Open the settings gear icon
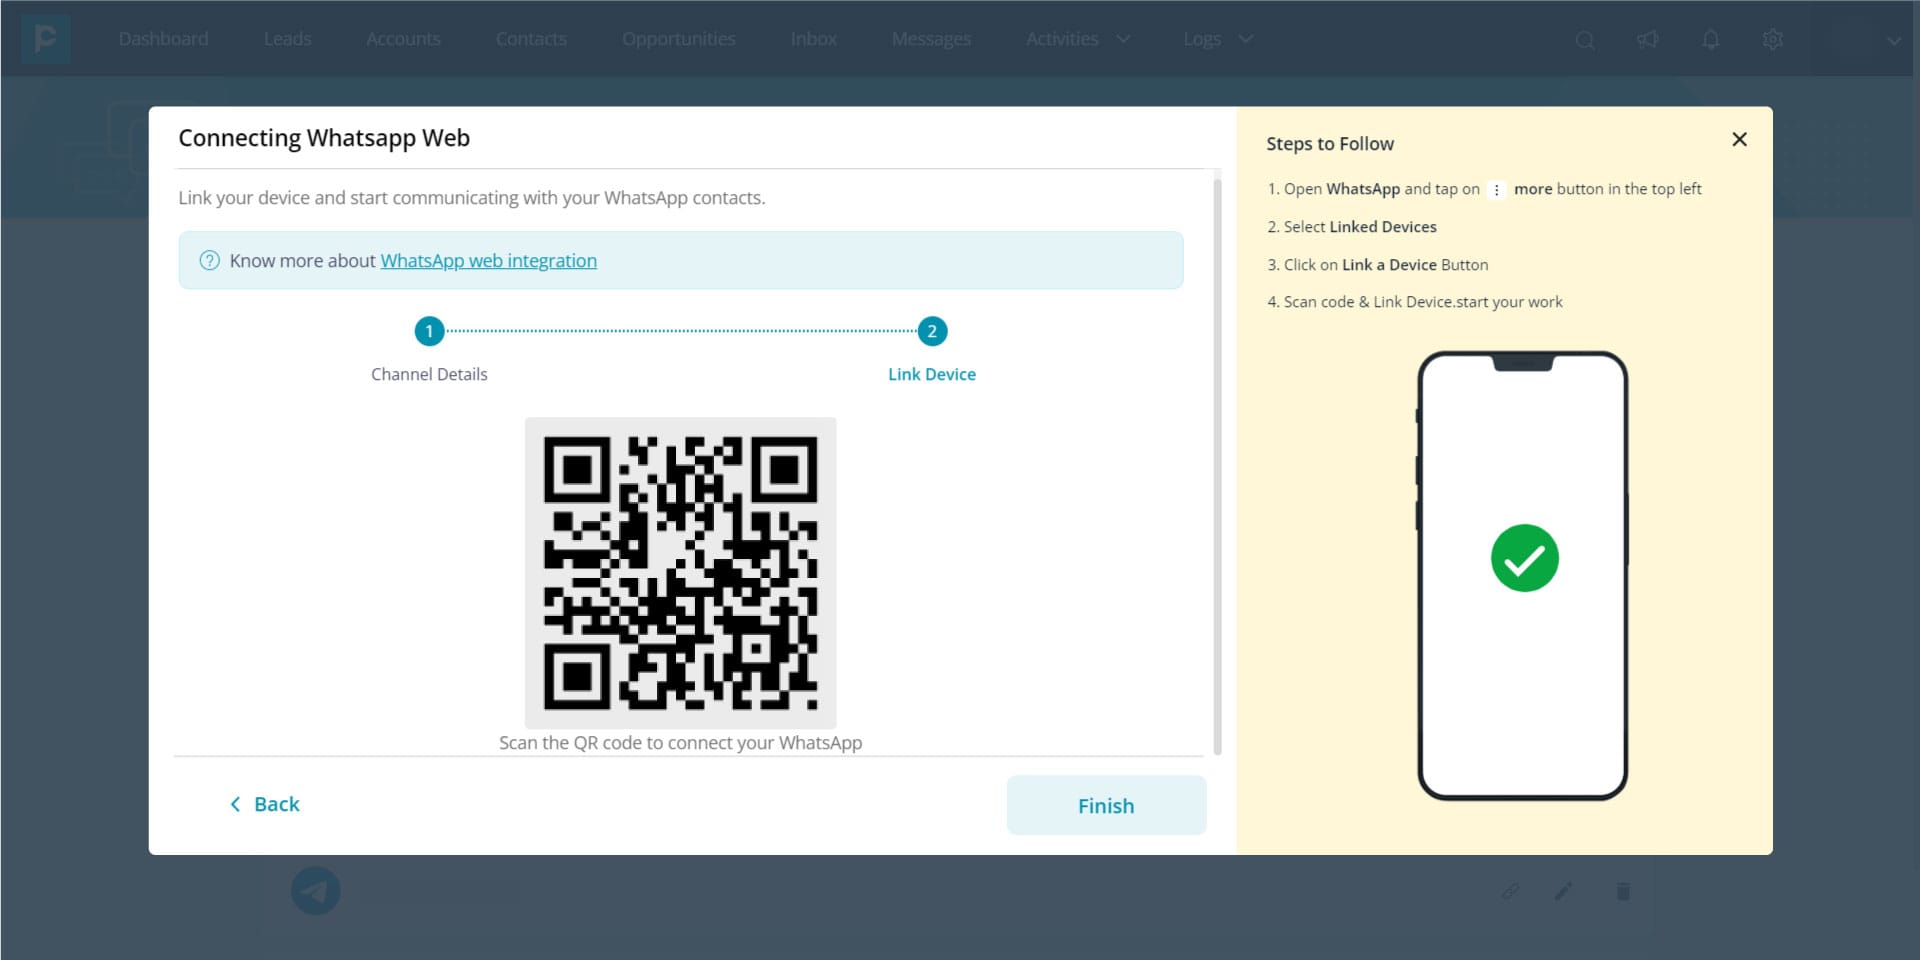The height and width of the screenshot is (960, 1920). point(1773,40)
